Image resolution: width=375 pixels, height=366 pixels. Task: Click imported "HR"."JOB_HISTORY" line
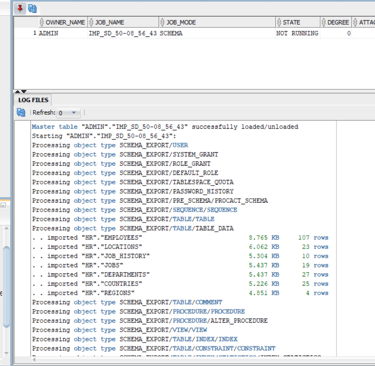180,256
